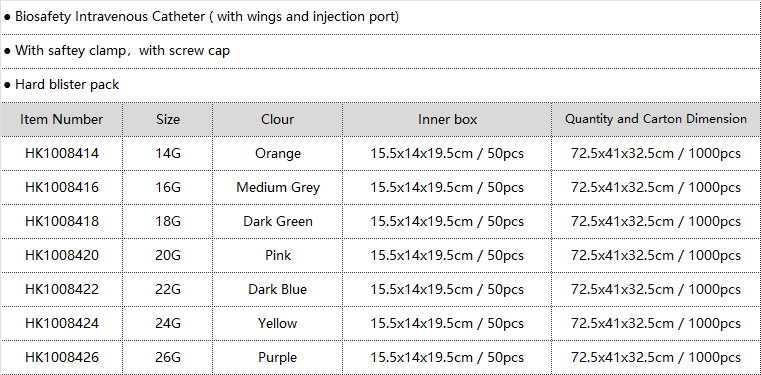Click the Inner box column header
The height and width of the screenshot is (375, 761).
447,119
